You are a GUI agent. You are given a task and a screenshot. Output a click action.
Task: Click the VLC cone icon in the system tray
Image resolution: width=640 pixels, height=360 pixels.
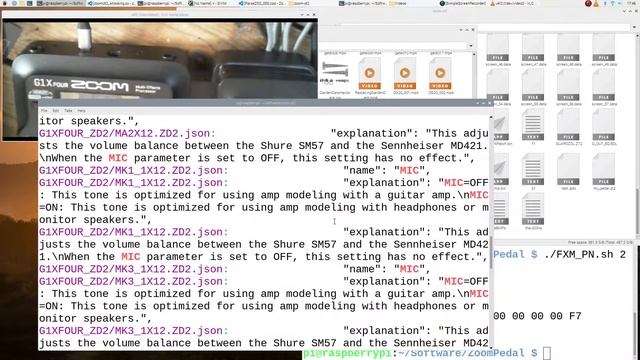(596, 3)
